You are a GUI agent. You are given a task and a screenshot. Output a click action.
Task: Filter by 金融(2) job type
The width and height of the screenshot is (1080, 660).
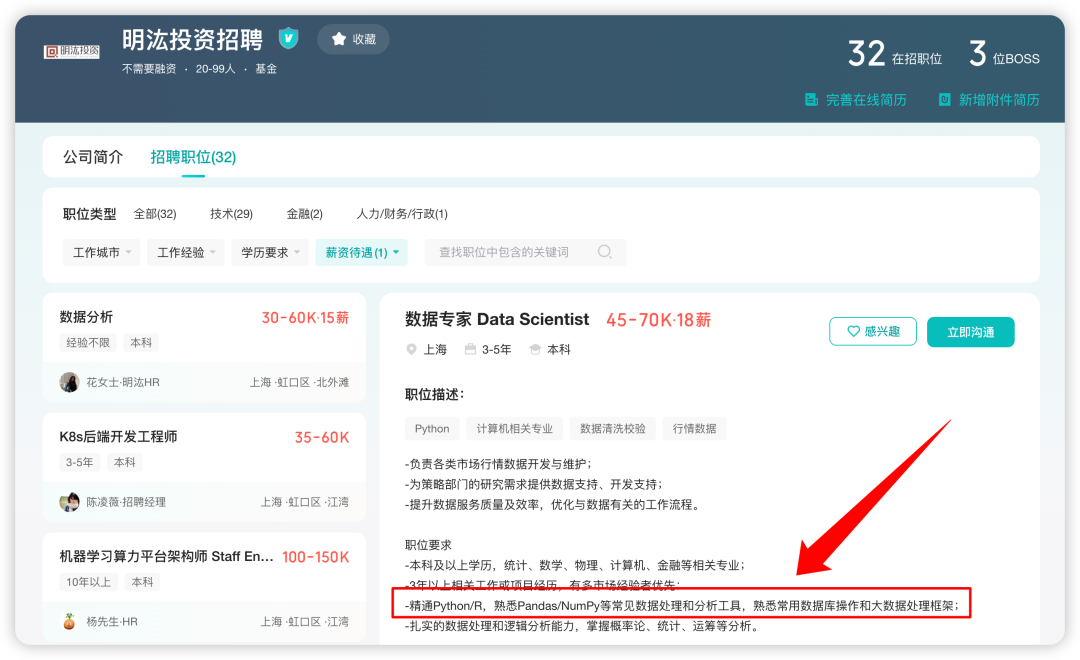(x=304, y=214)
